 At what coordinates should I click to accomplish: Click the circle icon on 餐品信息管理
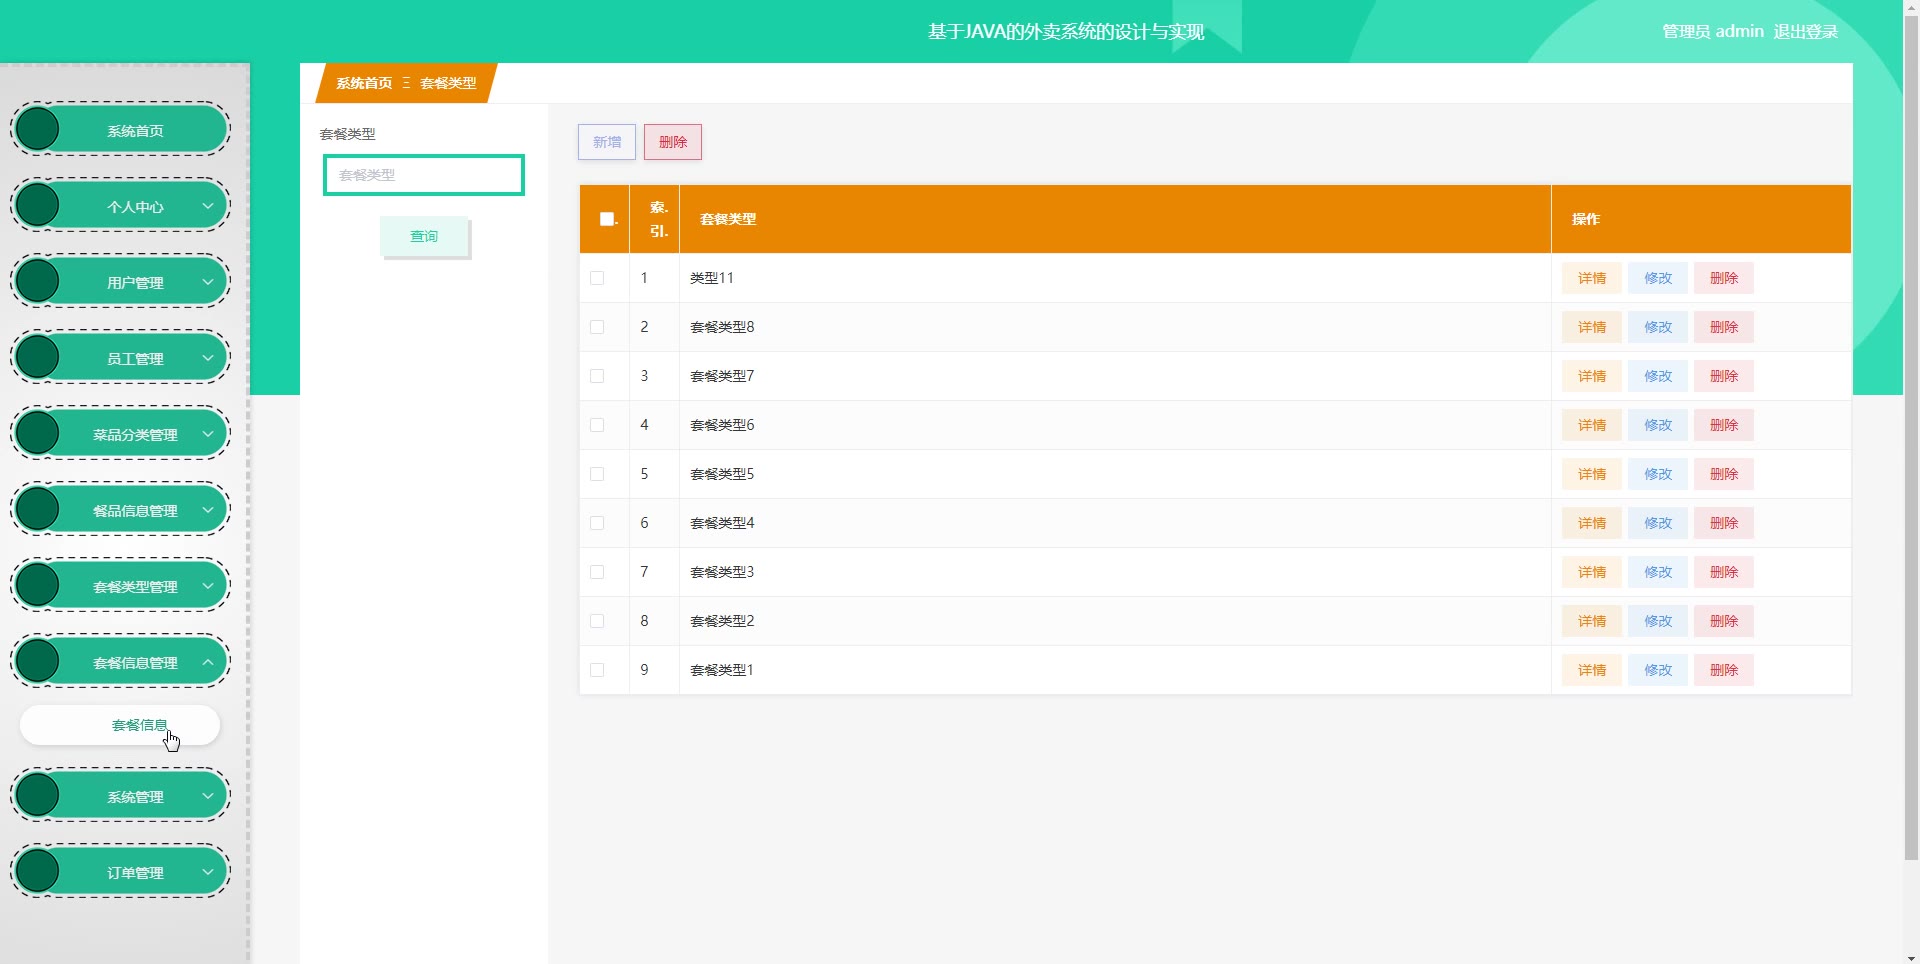38,509
